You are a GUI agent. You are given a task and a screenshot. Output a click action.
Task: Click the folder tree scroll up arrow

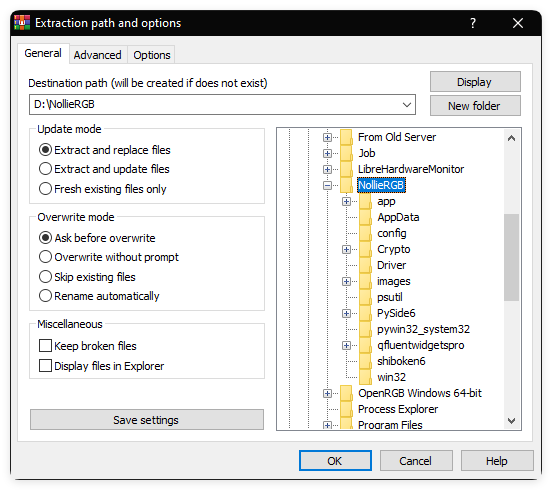click(511, 138)
